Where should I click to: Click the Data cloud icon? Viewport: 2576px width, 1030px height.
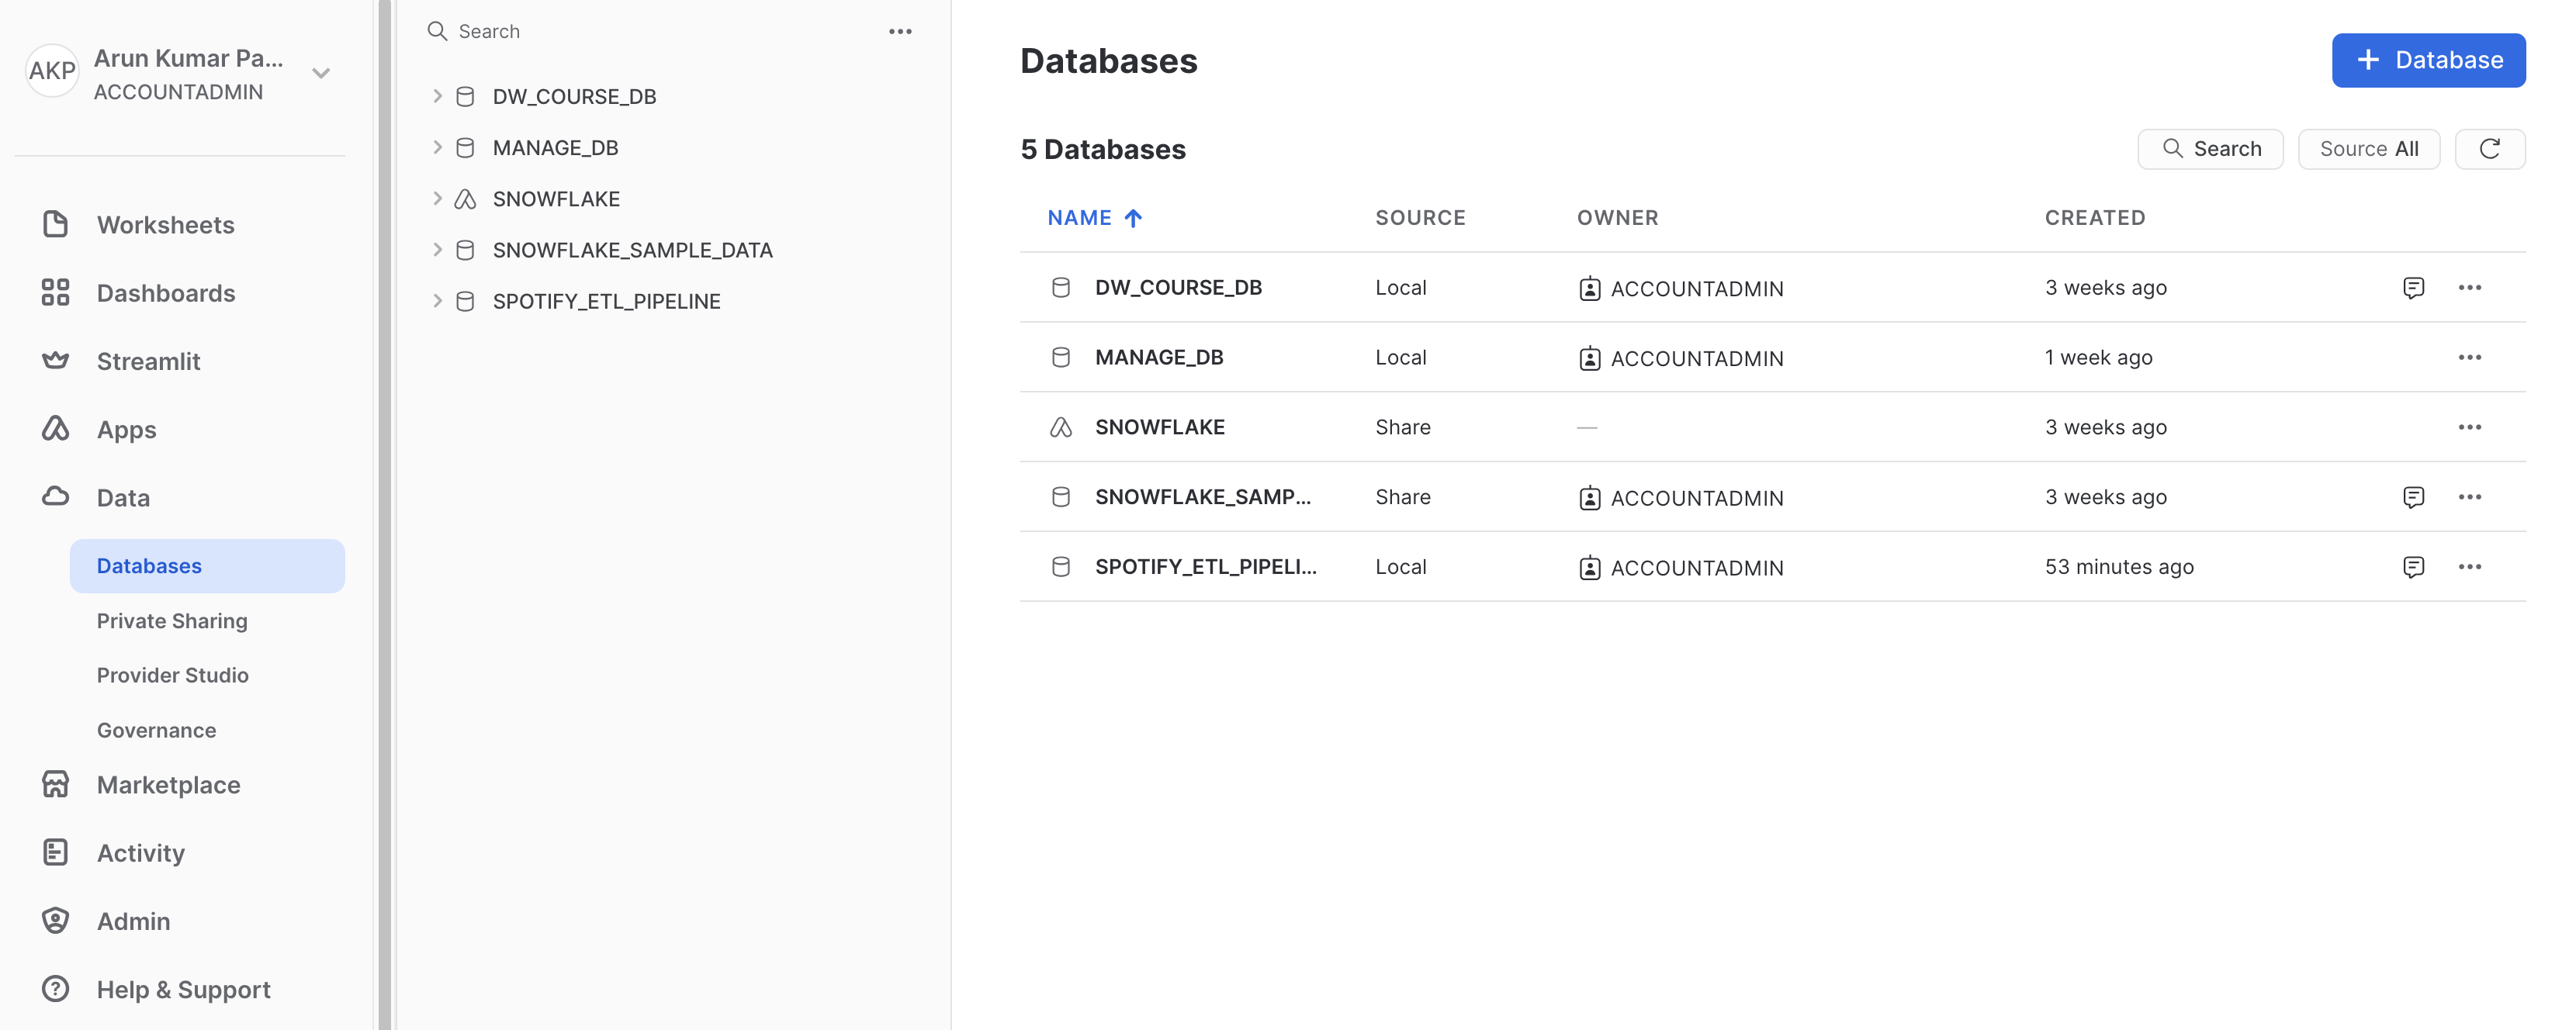click(55, 497)
